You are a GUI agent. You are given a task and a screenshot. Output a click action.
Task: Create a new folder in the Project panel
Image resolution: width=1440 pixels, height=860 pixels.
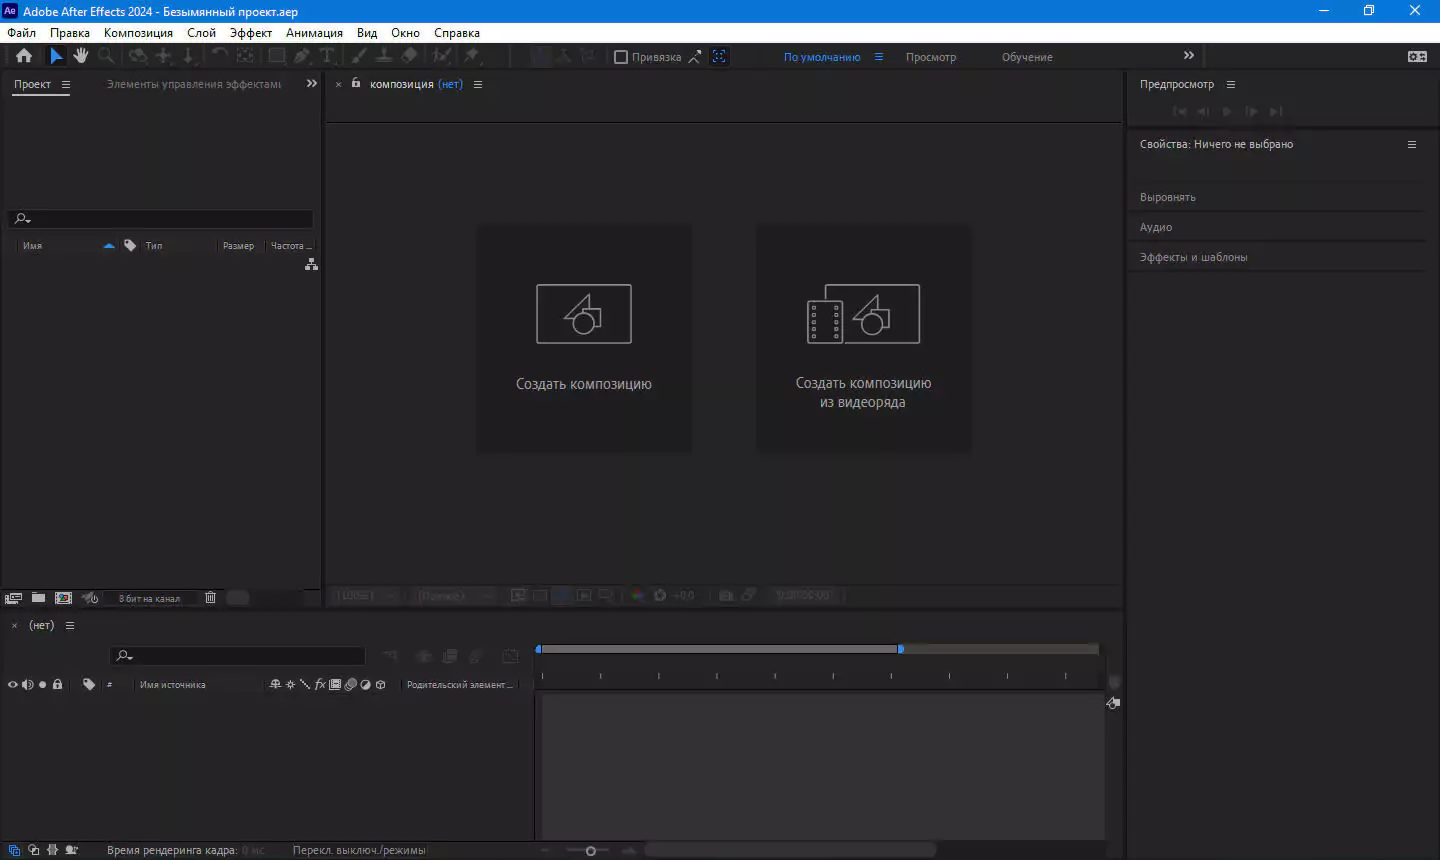point(38,597)
